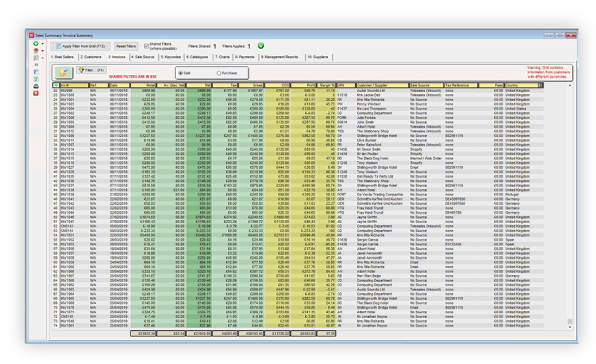Click the vertical scrollbar thumb near bottom

coord(569,321)
